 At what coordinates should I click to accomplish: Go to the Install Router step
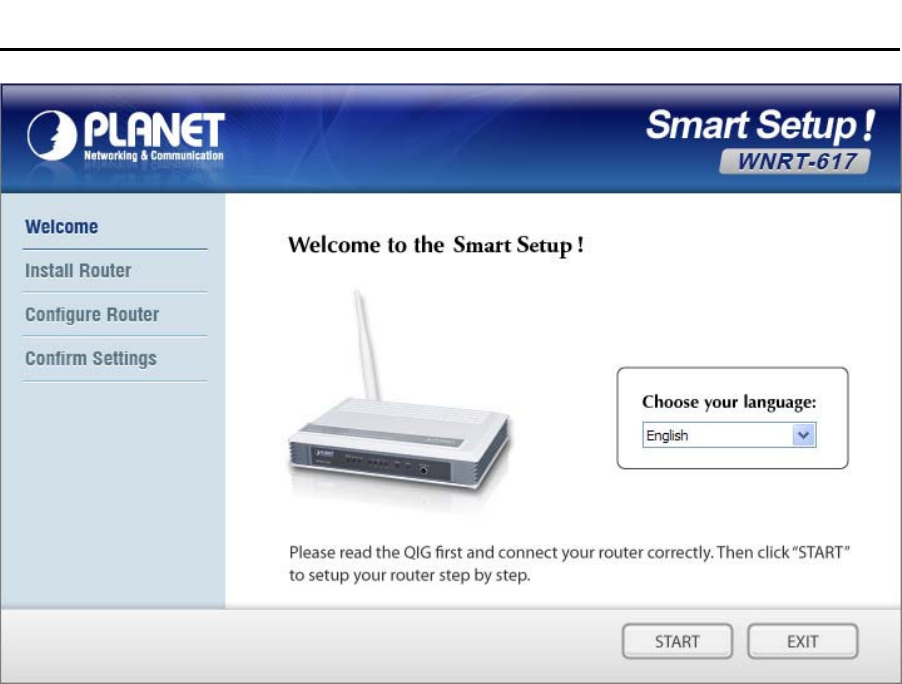click(78, 270)
